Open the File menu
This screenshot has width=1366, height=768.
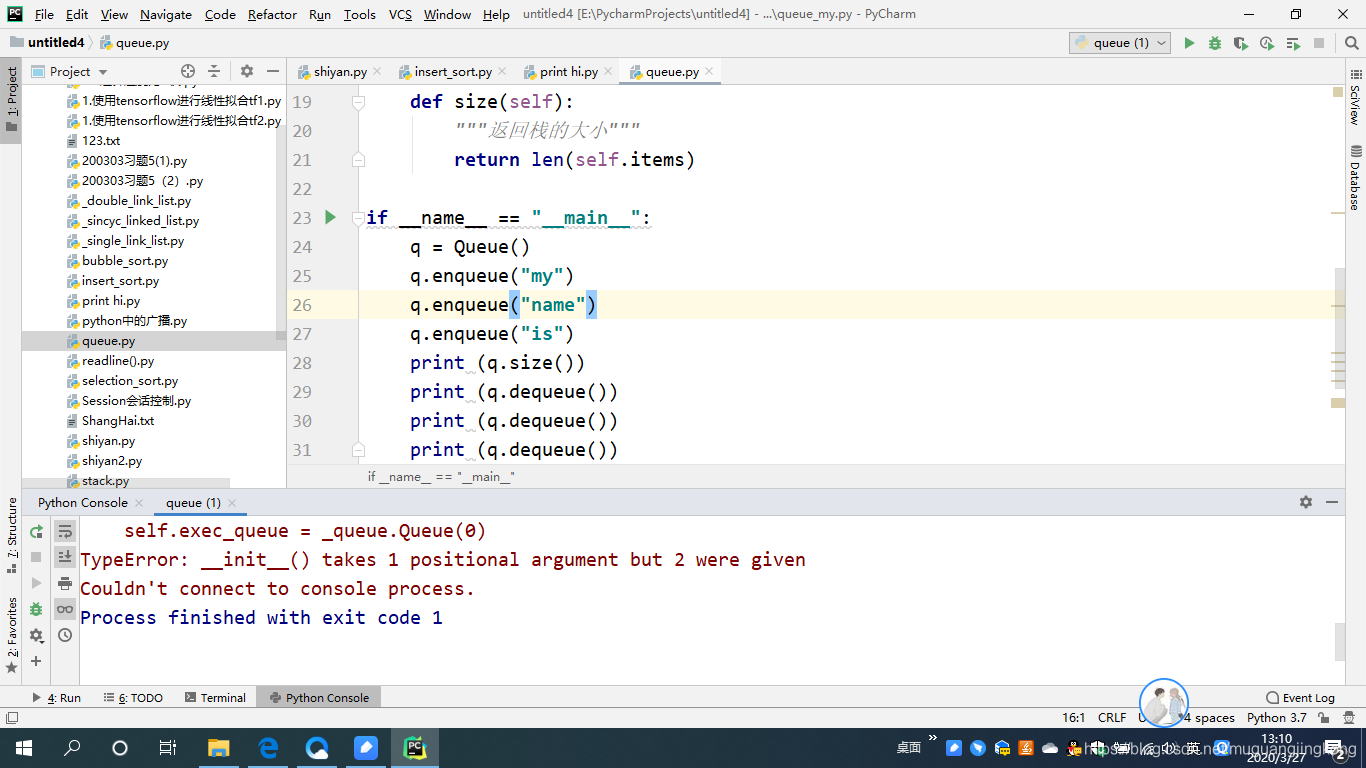click(x=44, y=14)
